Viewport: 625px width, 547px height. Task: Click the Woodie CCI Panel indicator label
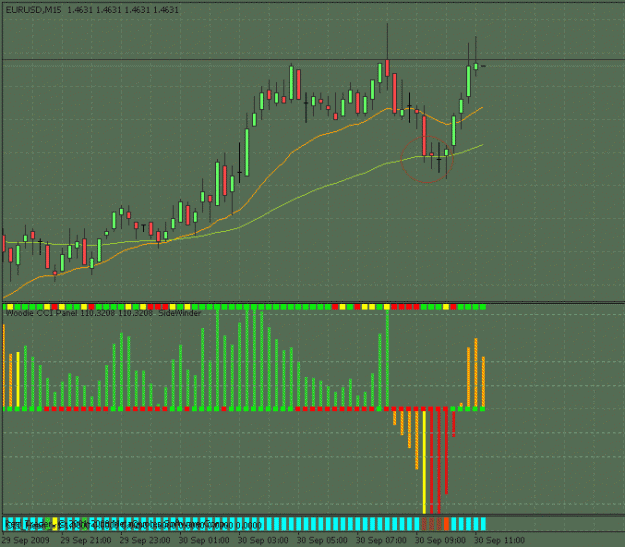click(x=103, y=313)
